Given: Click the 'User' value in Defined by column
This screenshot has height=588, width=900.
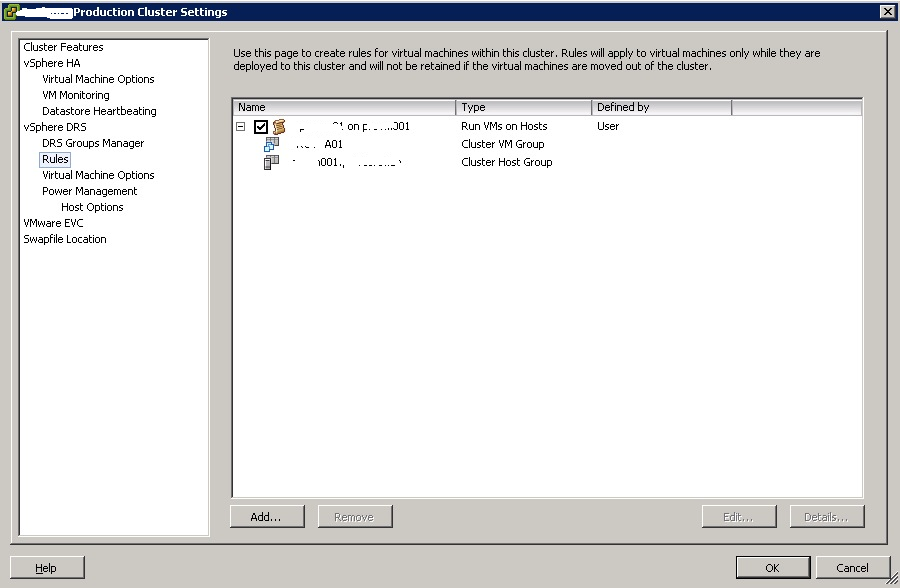Looking at the screenshot, I should tap(608, 126).
